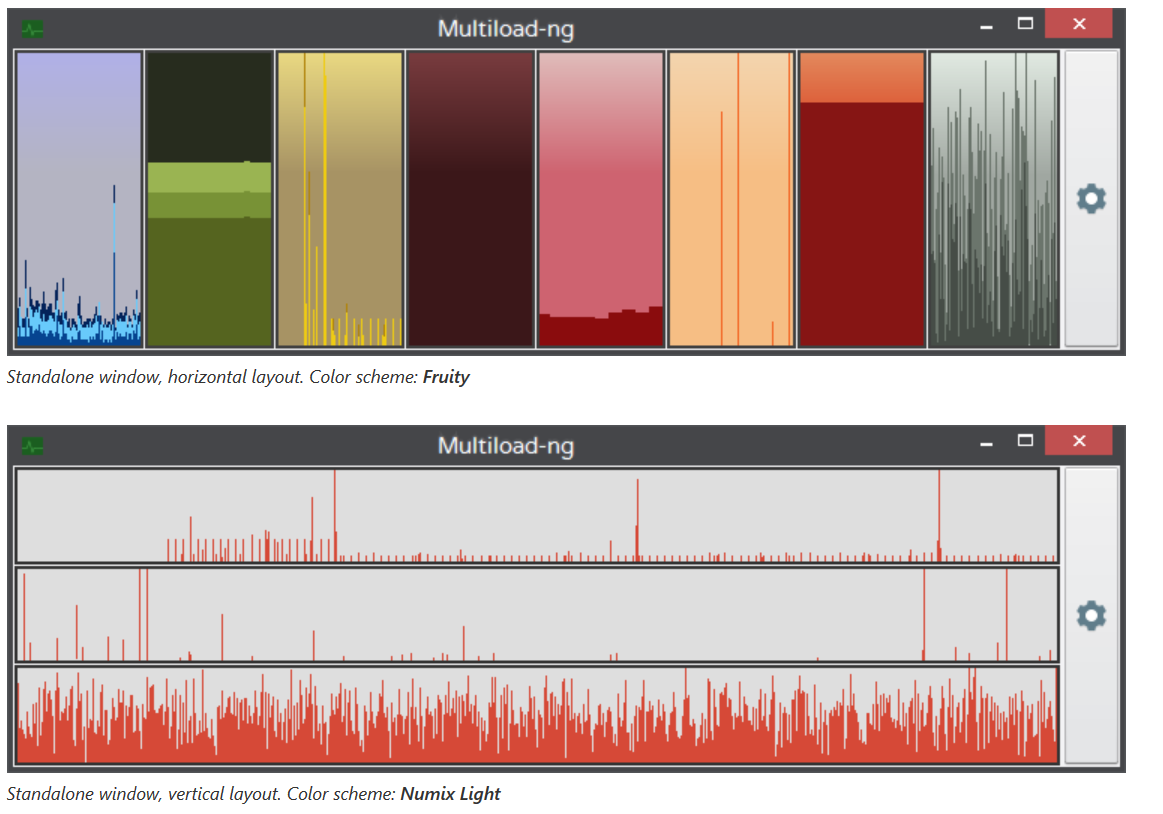Select the grey-green spiky graph
1163x814 pixels.
tap(993, 199)
